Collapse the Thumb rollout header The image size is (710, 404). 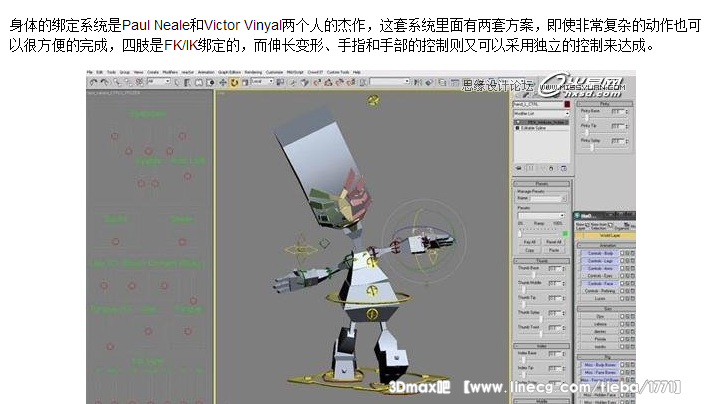[x=542, y=261]
